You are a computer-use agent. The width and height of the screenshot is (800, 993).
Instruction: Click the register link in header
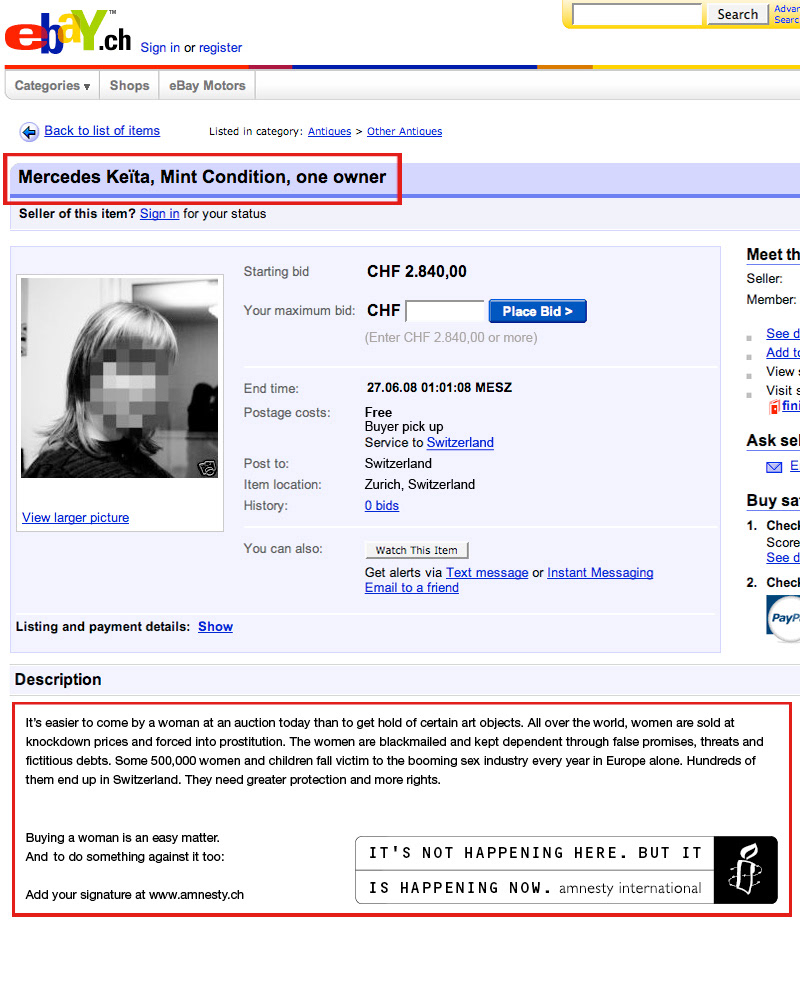(x=220, y=47)
